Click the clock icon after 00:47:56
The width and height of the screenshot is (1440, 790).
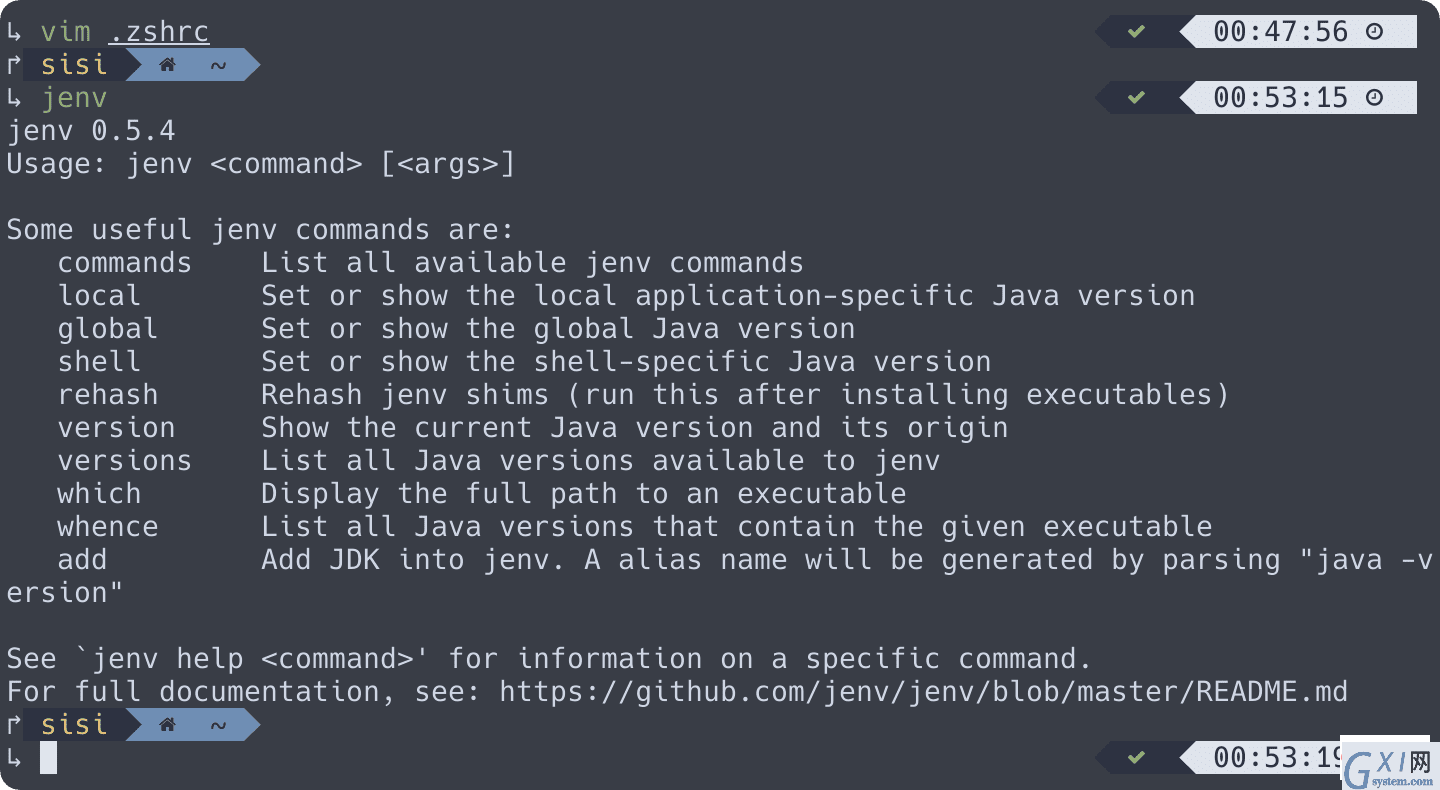(x=1374, y=32)
